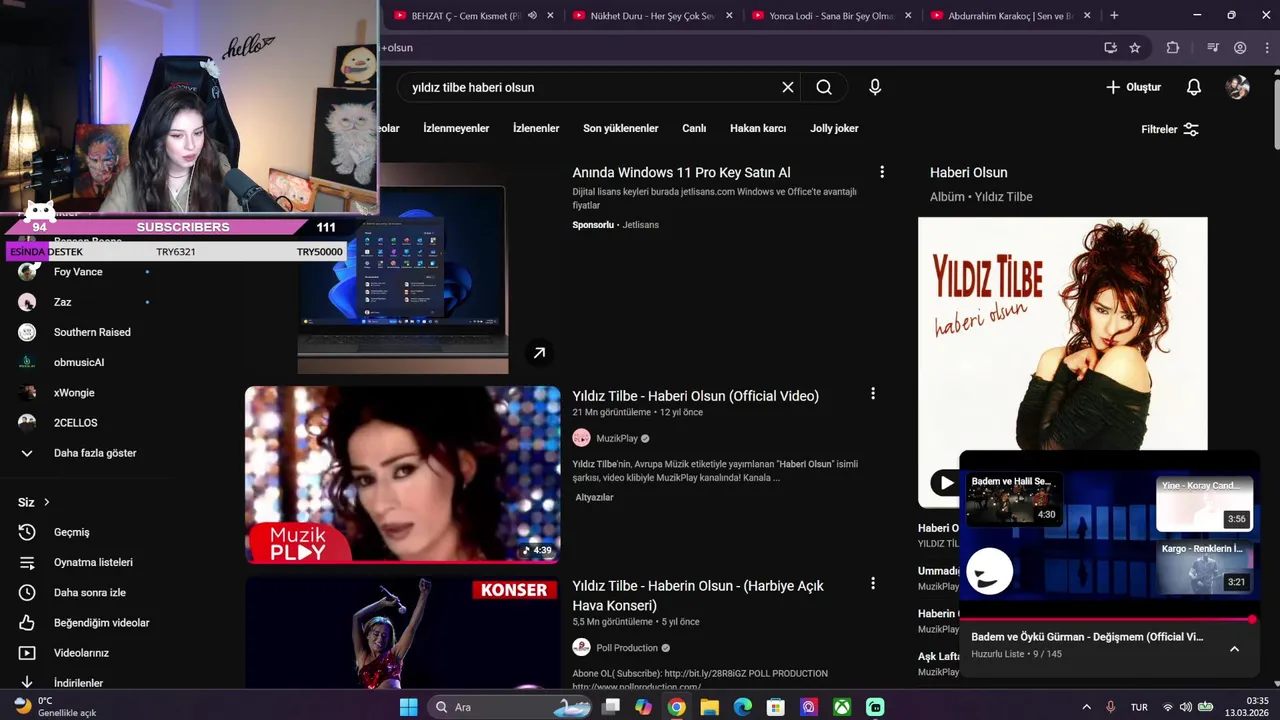Start voice search with the microphone icon
1280x720 pixels.
875,87
